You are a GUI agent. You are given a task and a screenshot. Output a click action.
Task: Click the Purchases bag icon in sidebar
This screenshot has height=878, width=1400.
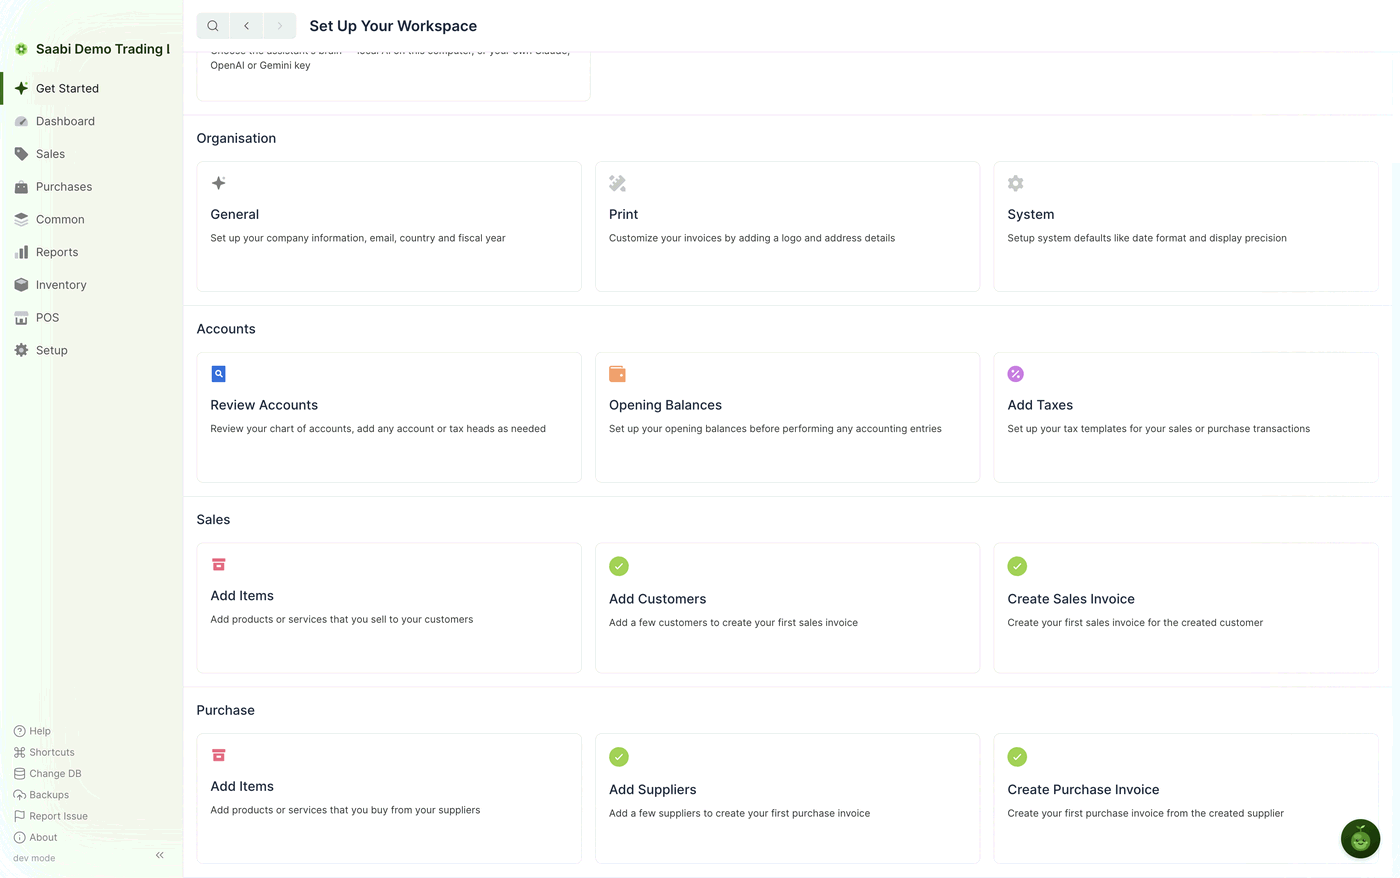click(21, 187)
